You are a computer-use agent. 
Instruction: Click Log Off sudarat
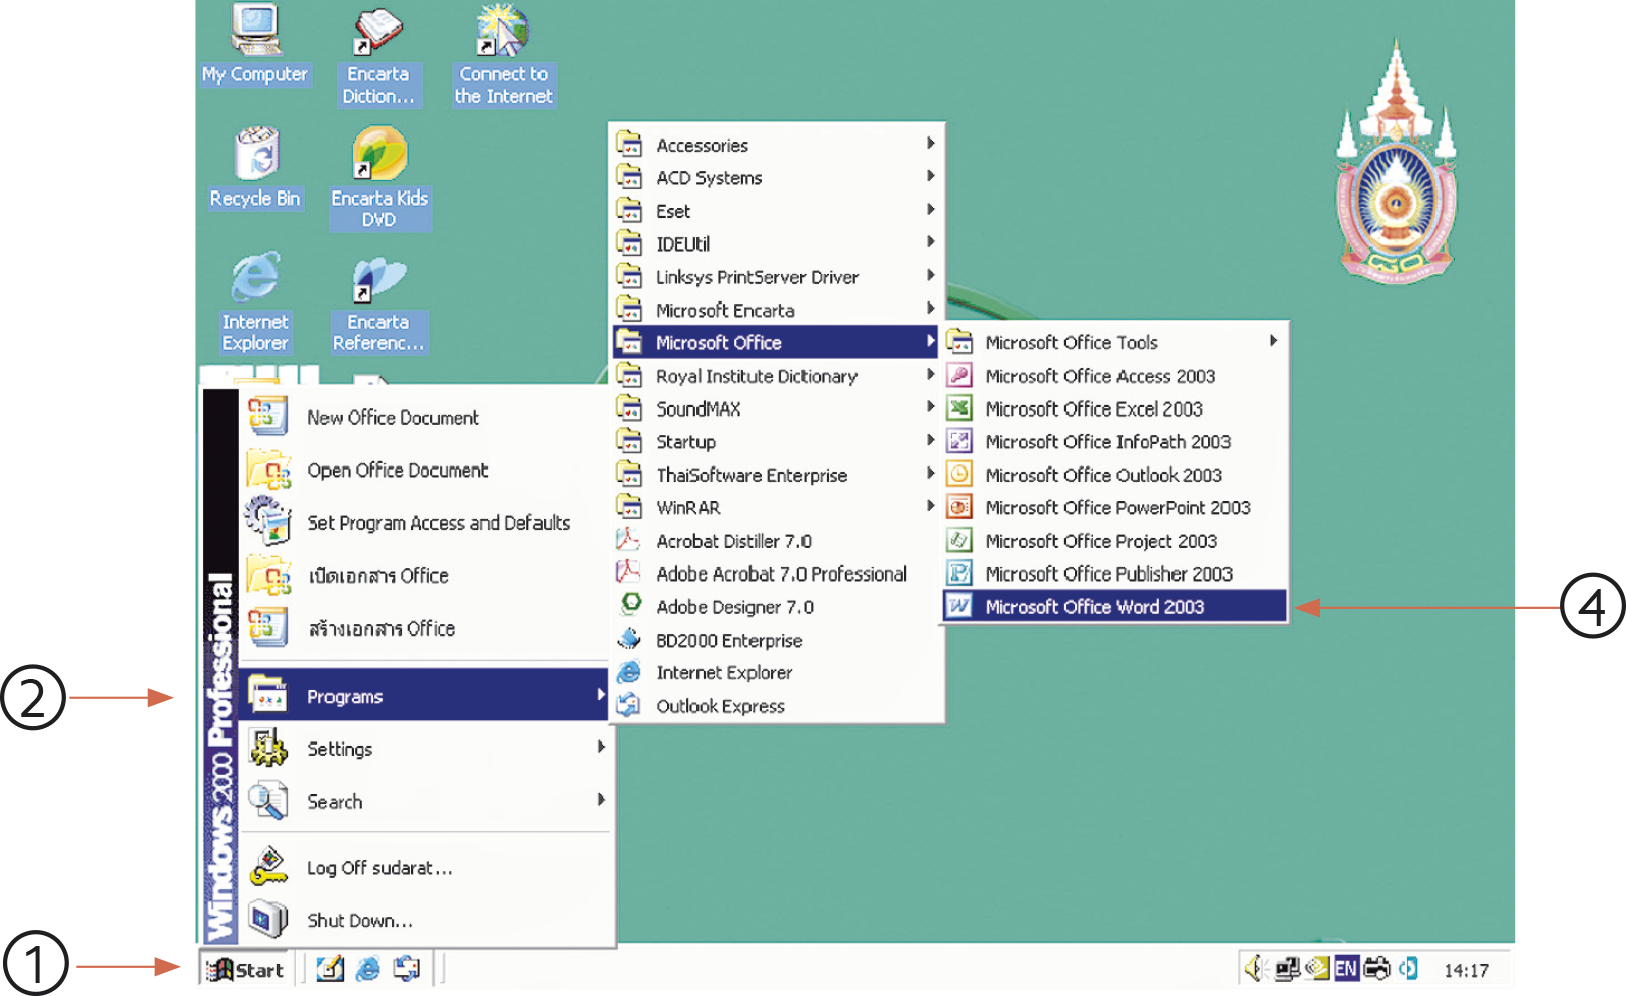click(x=425, y=868)
